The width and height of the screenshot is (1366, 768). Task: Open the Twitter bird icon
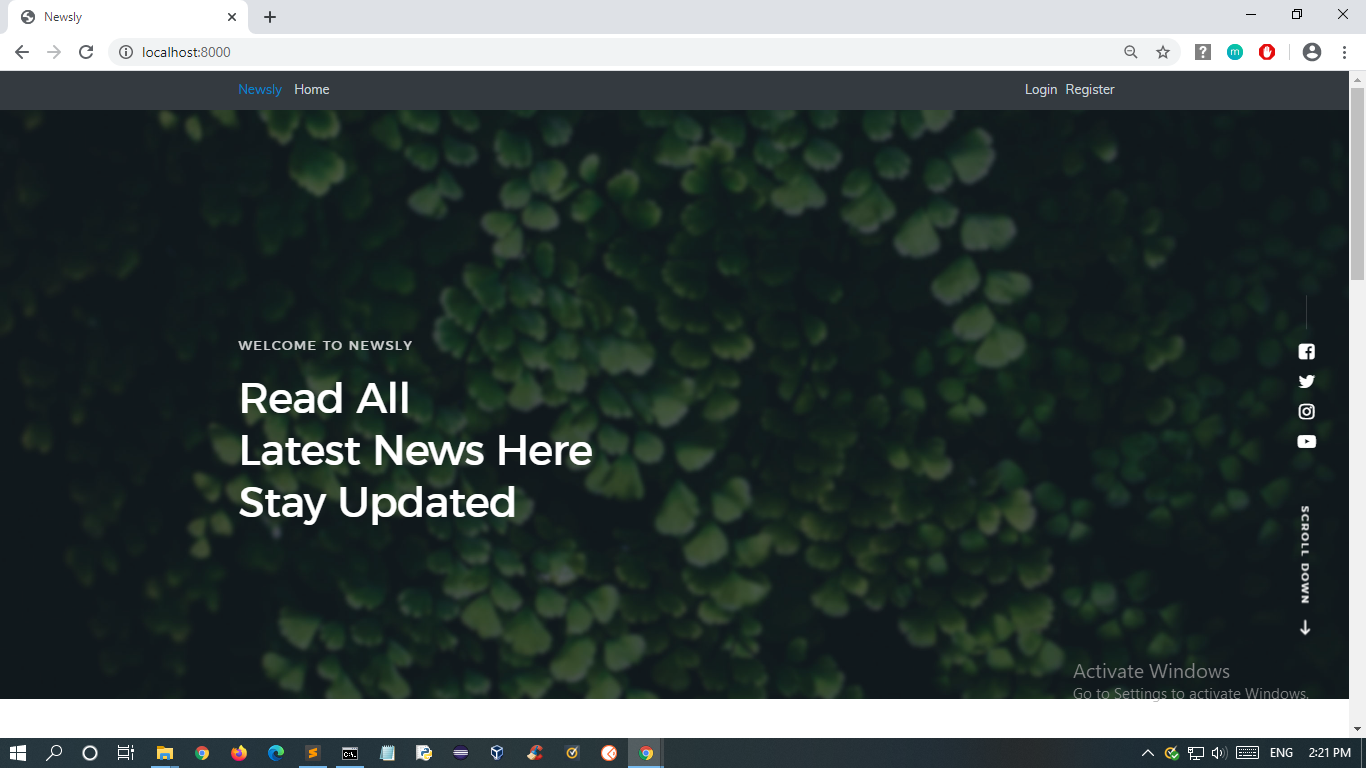1306,381
